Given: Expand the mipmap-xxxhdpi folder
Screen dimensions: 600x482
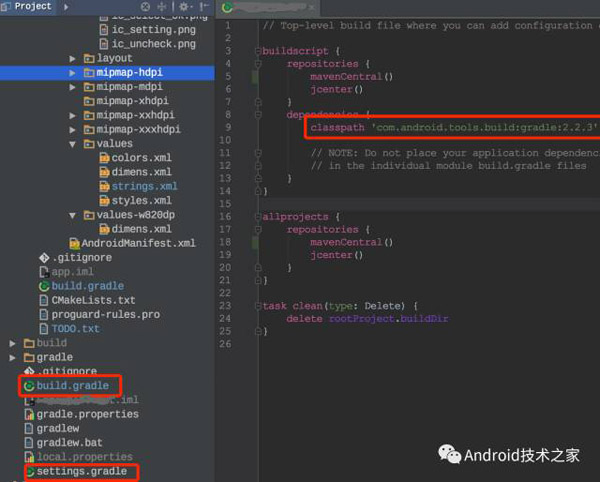Looking at the screenshot, I should click(x=72, y=130).
